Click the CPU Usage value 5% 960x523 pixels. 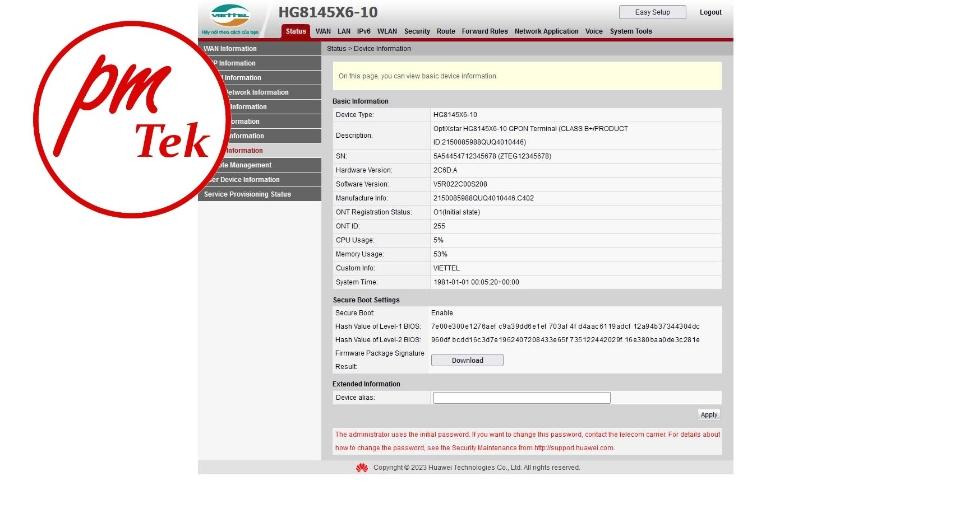[x=438, y=240]
